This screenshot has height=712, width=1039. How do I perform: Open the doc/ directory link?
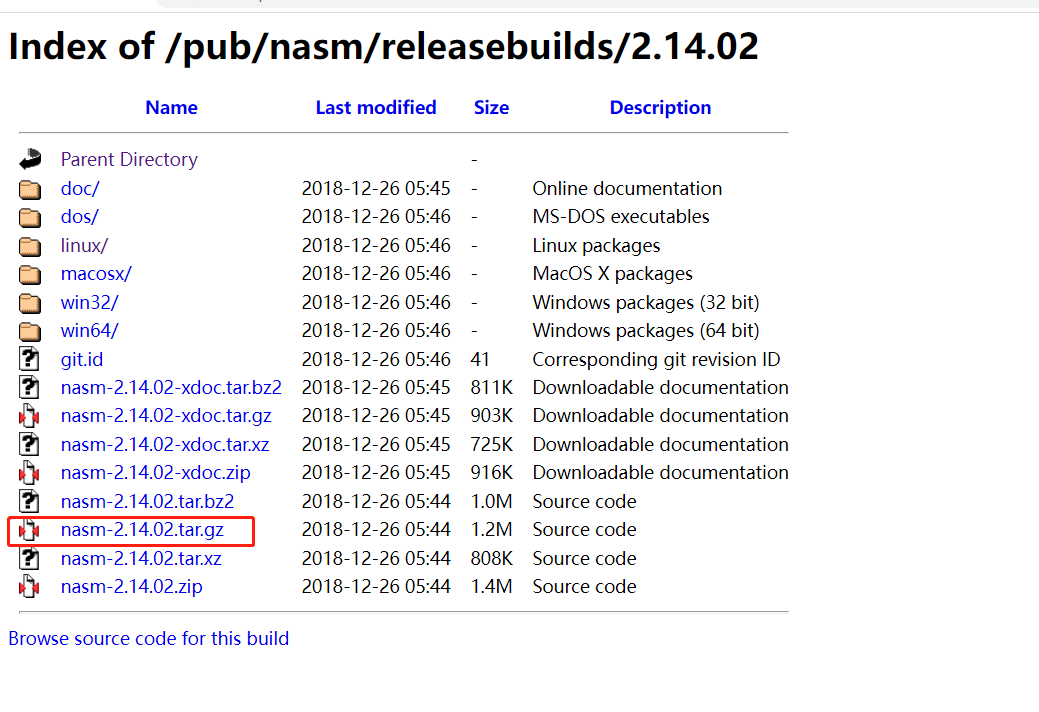(x=80, y=189)
